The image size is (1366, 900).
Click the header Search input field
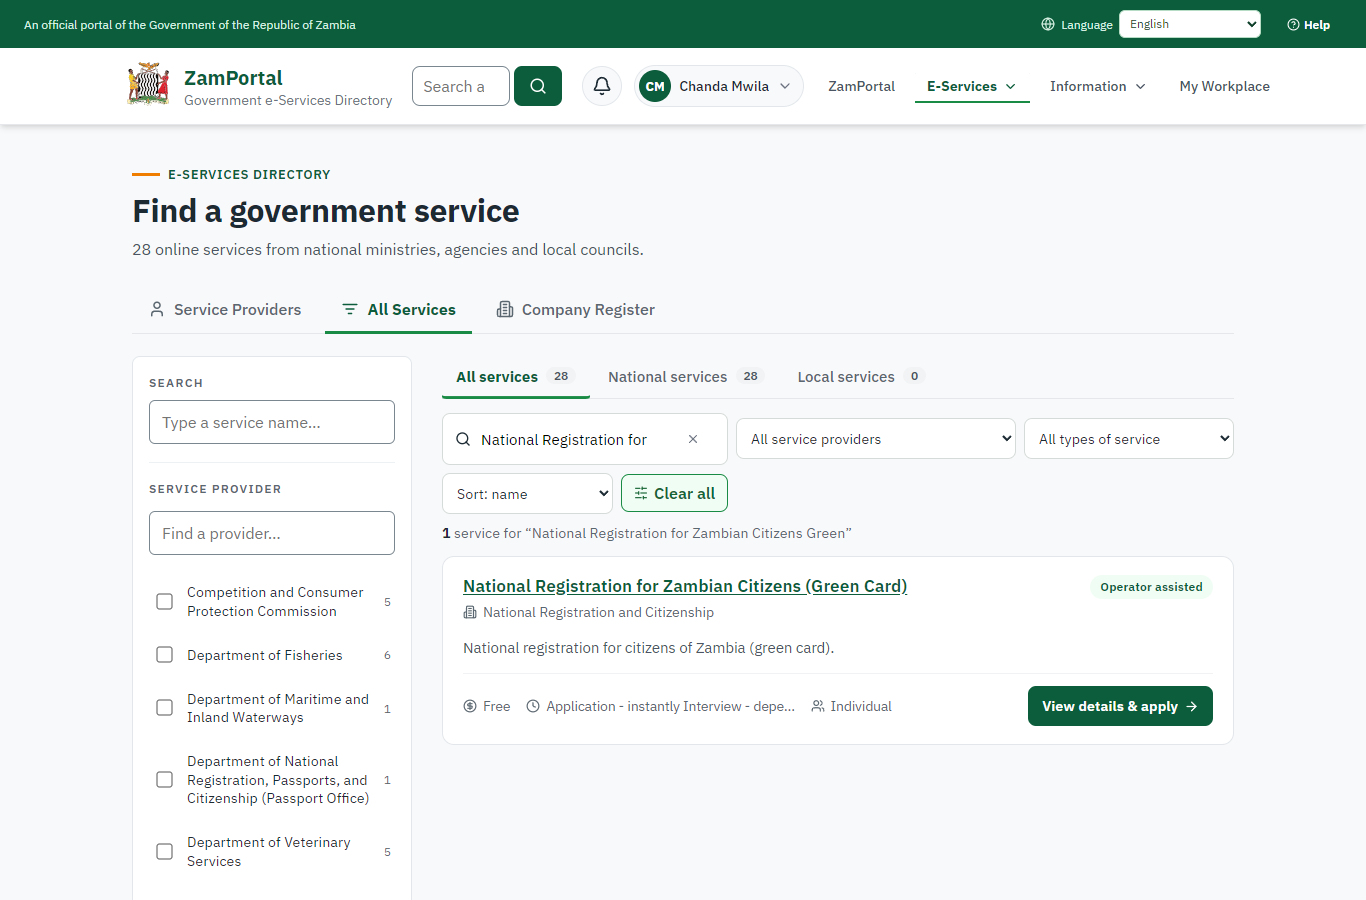point(461,86)
